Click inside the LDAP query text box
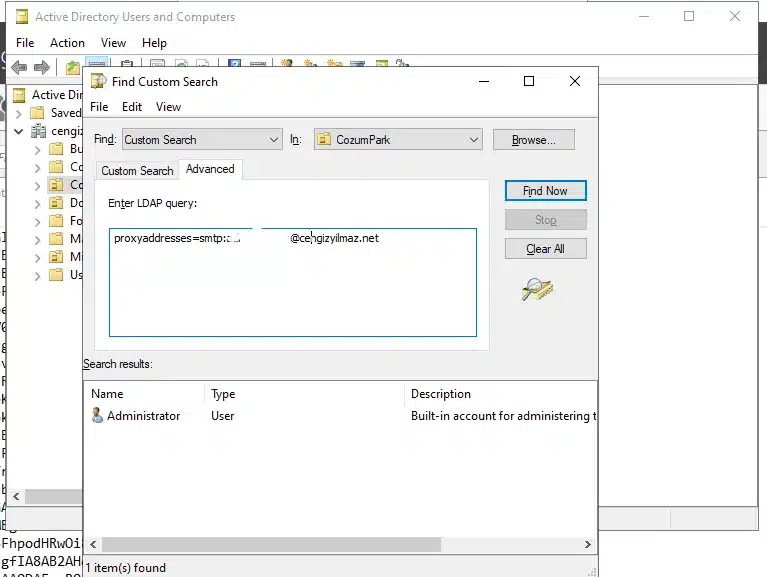This screenshot has width=767, height=577. (x=292, y=290)
